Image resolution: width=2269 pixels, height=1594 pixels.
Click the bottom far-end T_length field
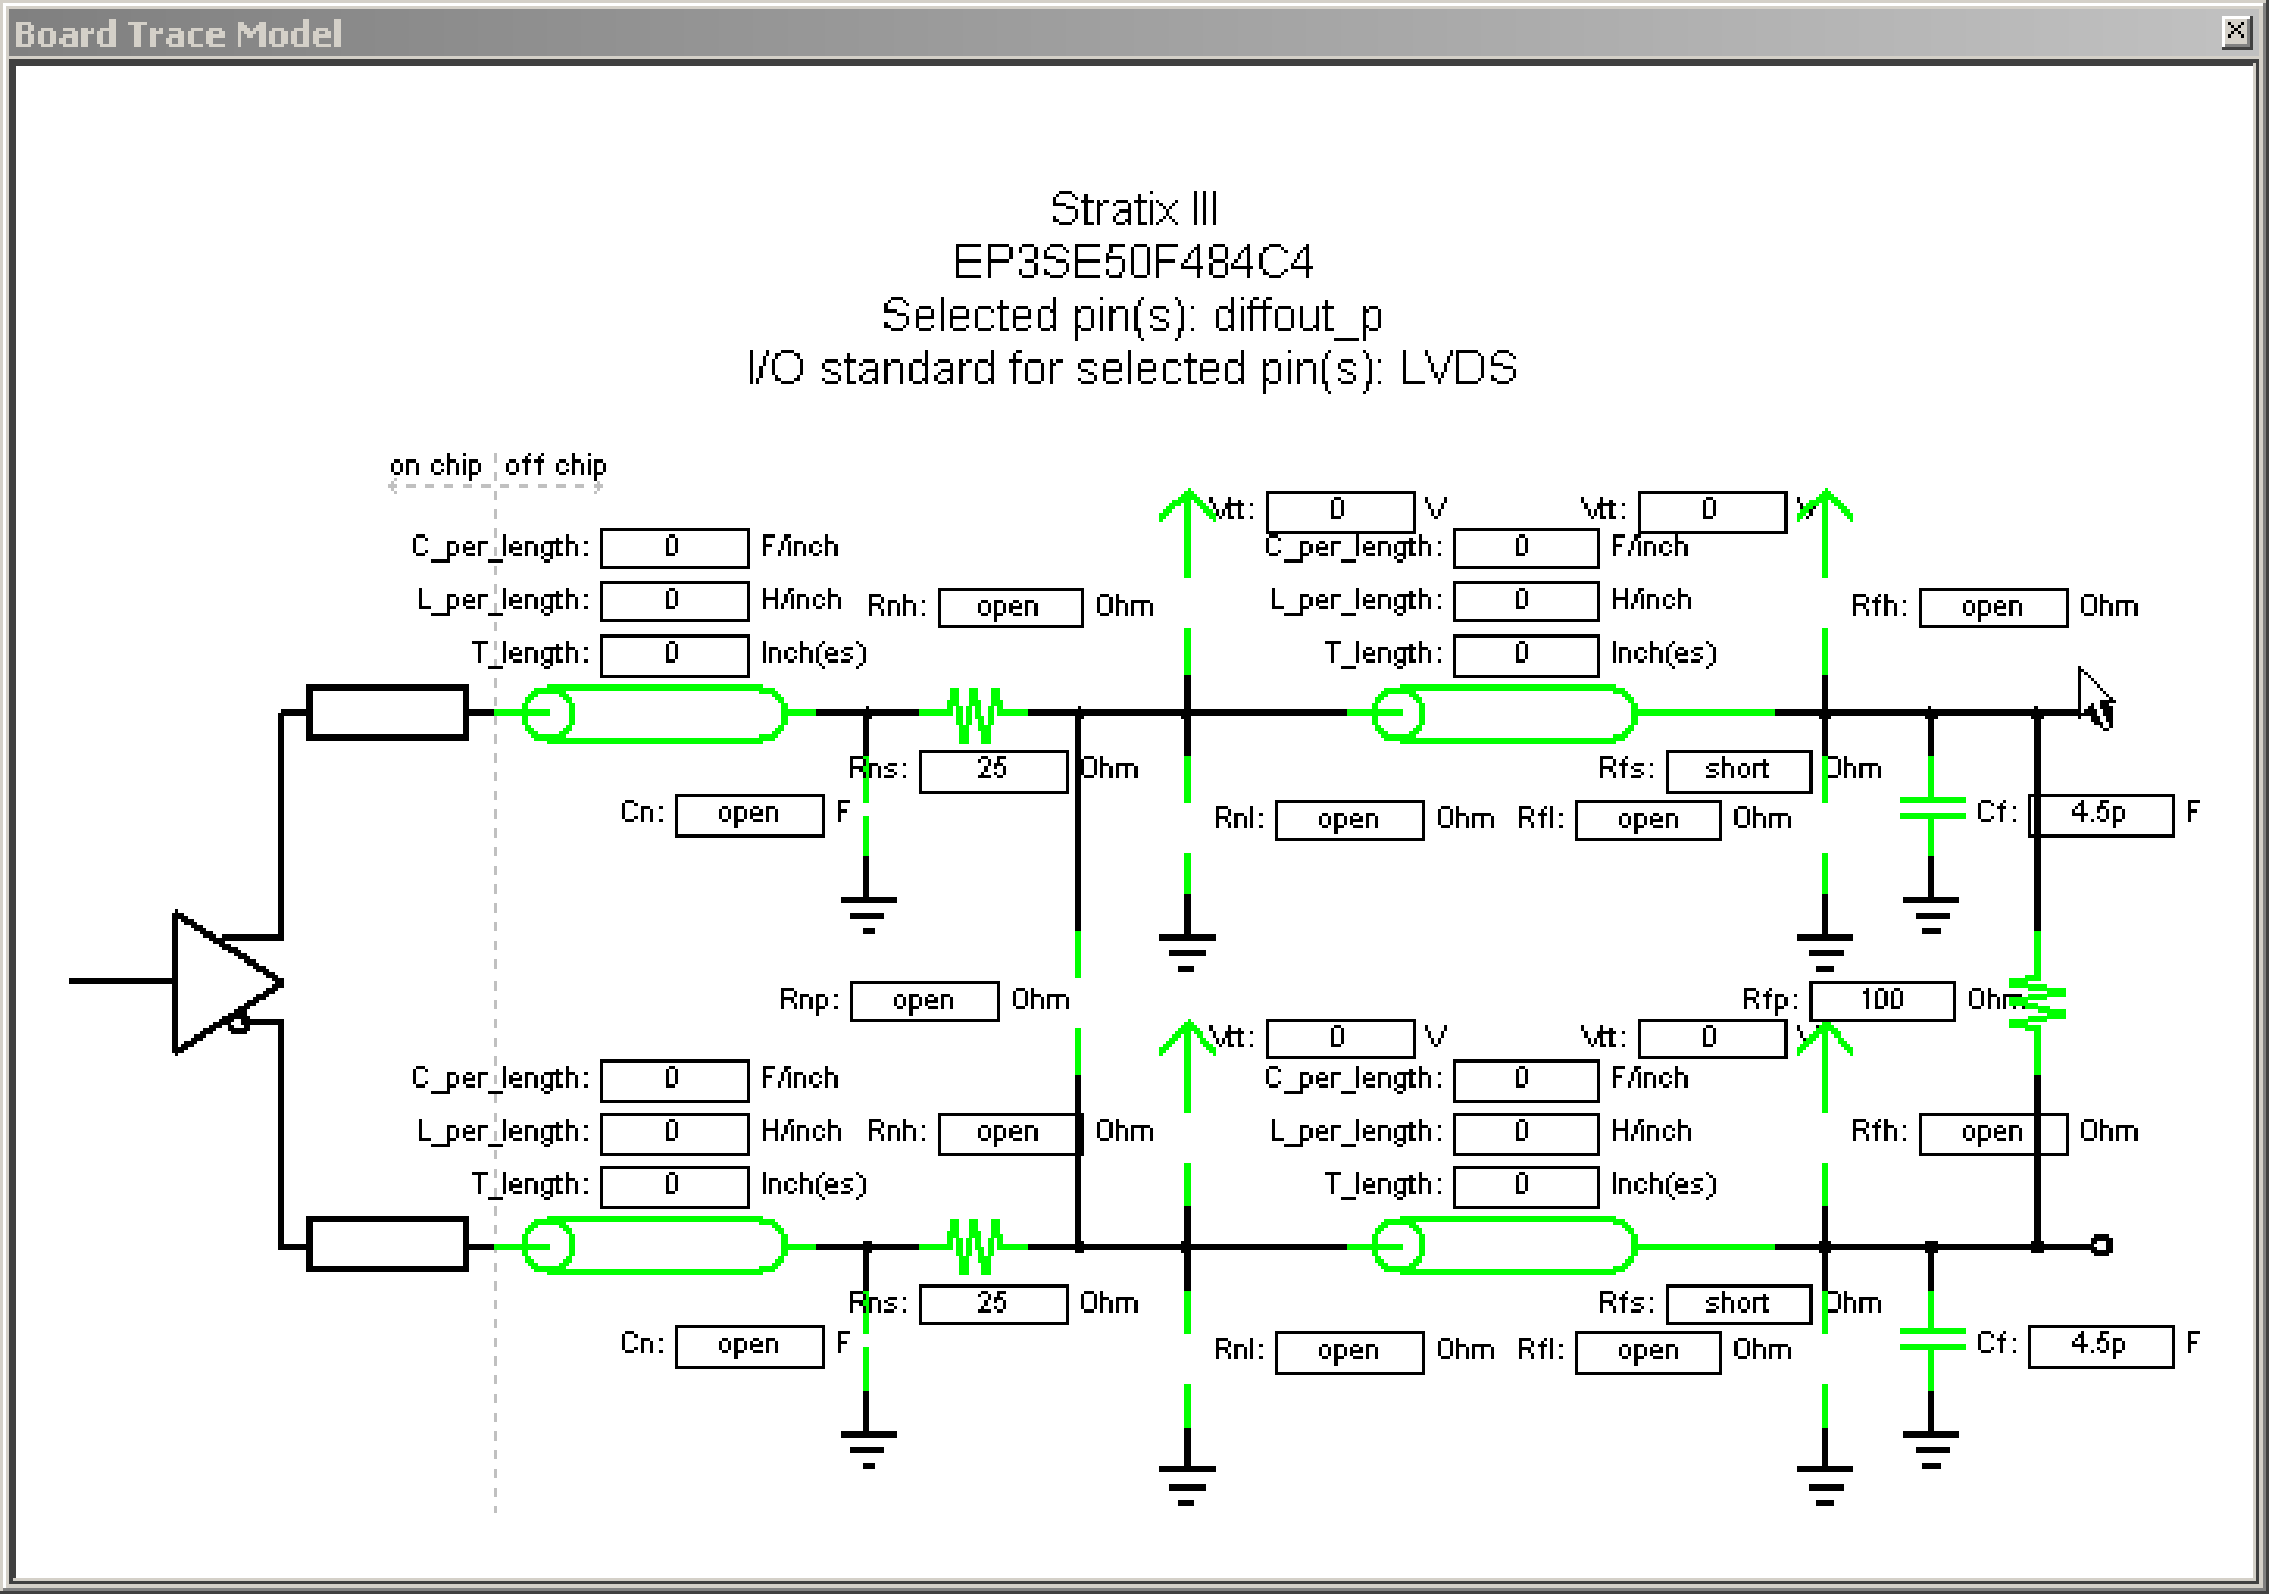[x=1524, y=1185]
